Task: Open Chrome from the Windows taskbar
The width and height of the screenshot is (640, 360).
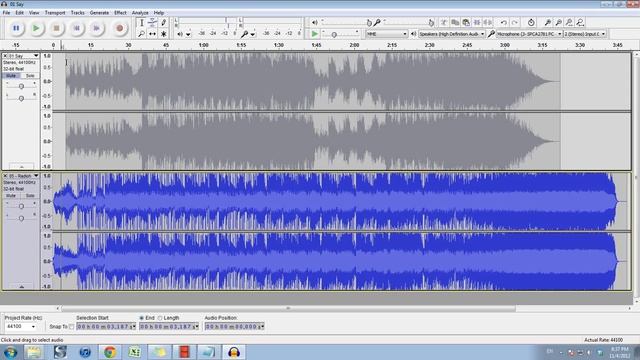Action: 109,352
